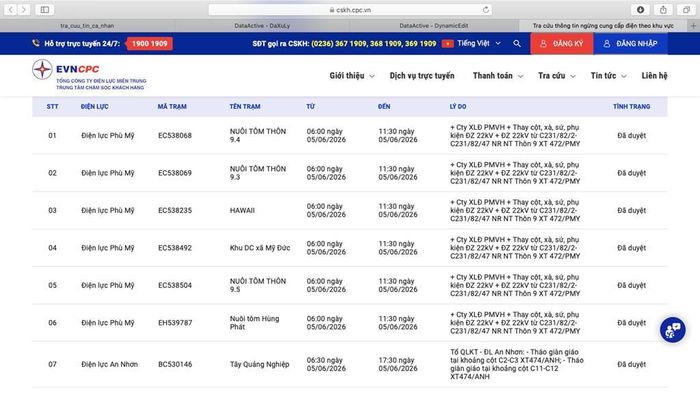
Task: Expand the Tra cứu menu
Action: [x=557, y=76]
